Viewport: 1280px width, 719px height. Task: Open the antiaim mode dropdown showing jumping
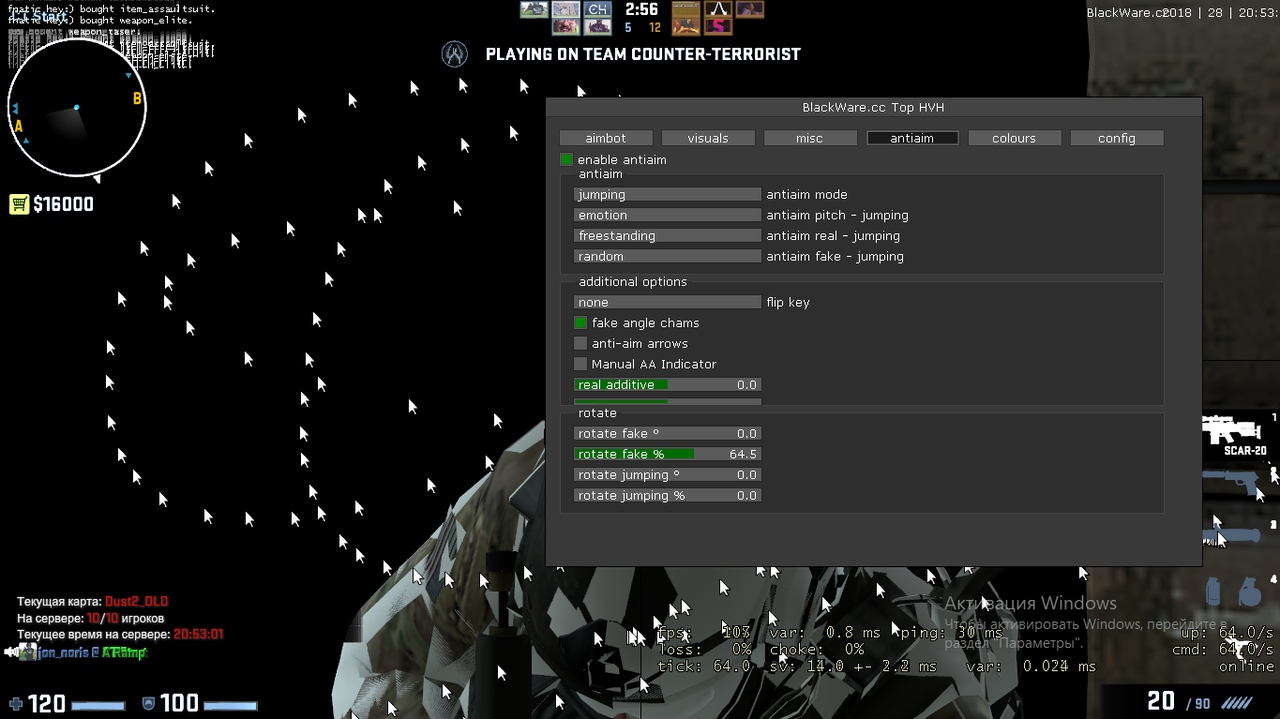pos(668,195)
